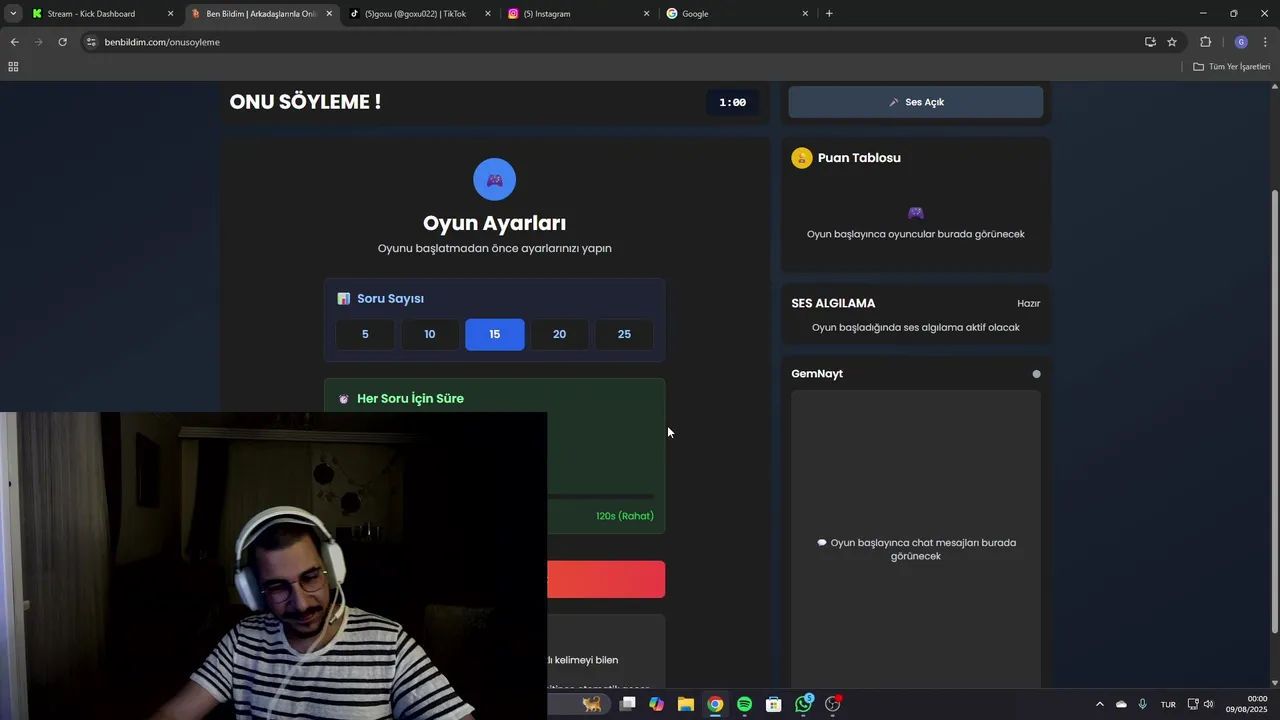Open OBS Studio from the taskbar
This screenshot has height=720, width=1280.
[x=832, y=704]
